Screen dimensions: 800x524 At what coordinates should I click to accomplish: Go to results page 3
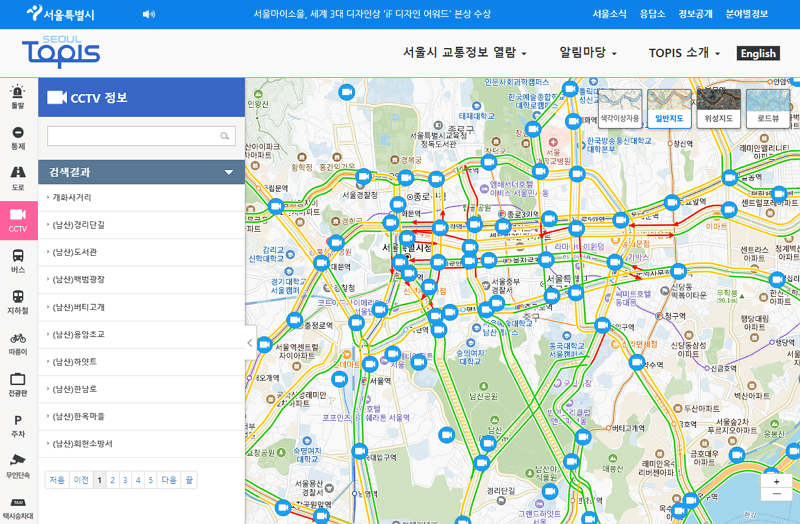125,480
